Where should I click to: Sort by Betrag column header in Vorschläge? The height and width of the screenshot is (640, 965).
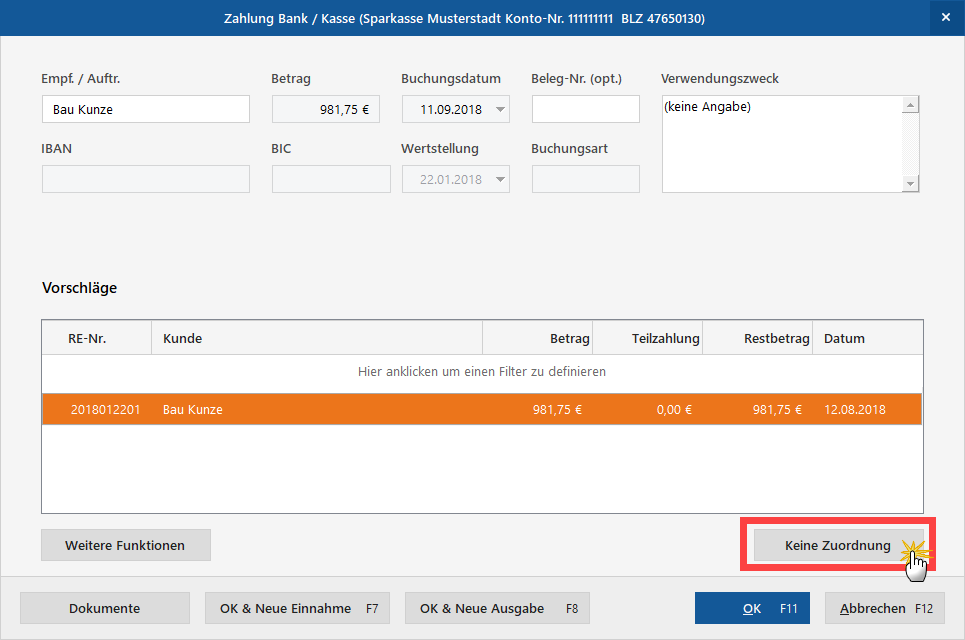point(537,338)
